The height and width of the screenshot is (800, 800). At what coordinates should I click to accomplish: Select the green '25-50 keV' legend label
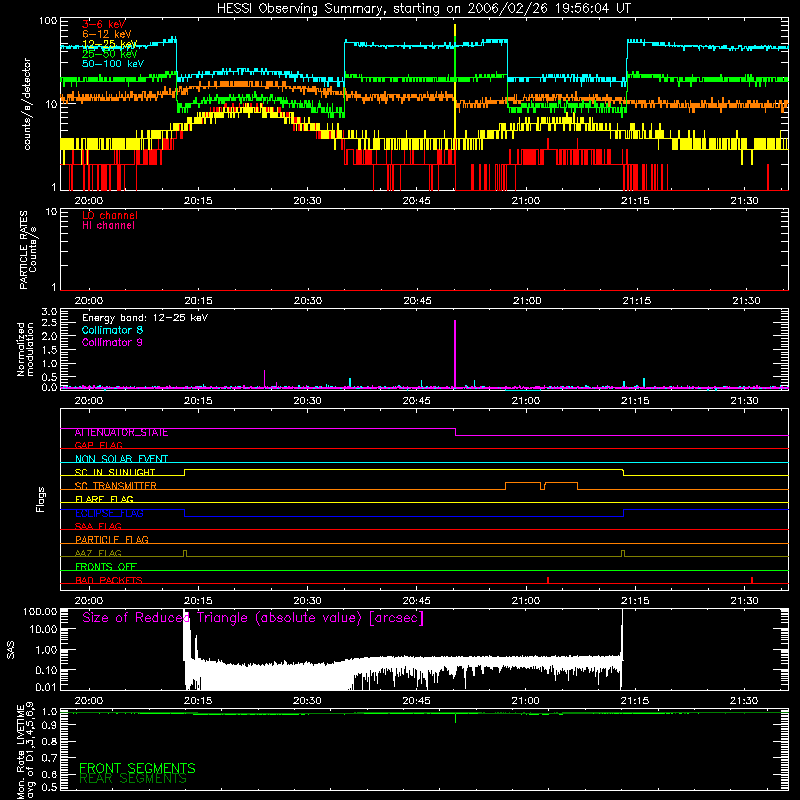pyautogui.click(x=109, y=54)
